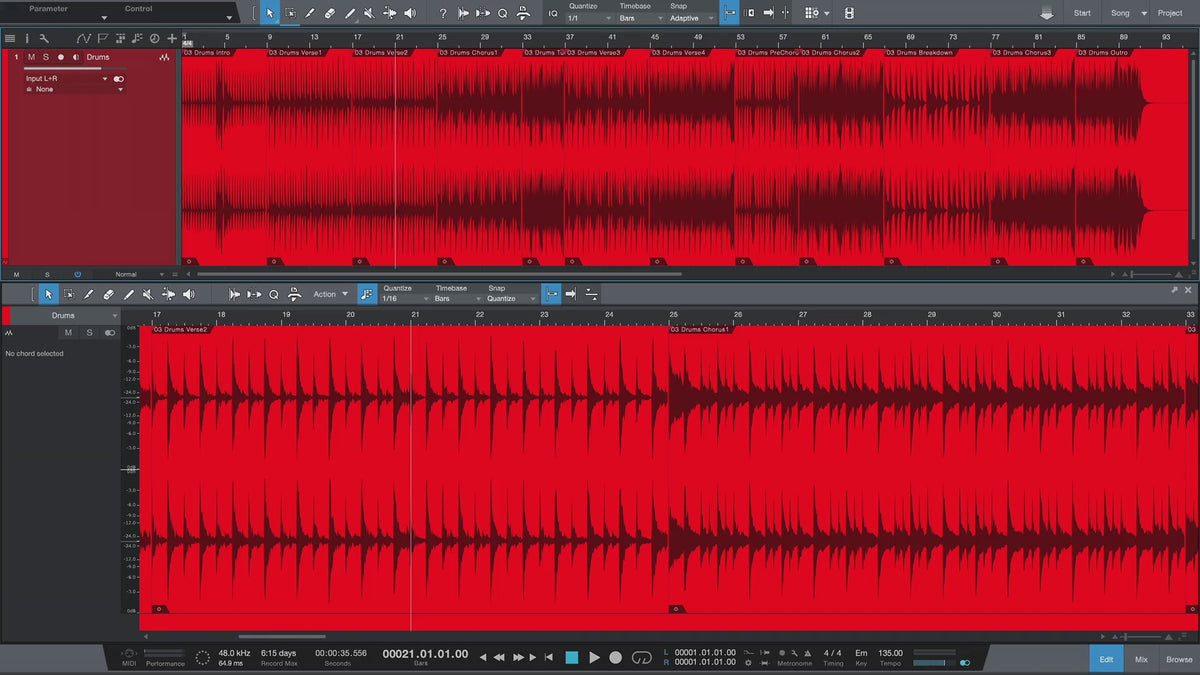The width and height of the screenshot is (1200, 675).
Task: Expand the top Snap Adaptive dropdown
Action: 692,18
